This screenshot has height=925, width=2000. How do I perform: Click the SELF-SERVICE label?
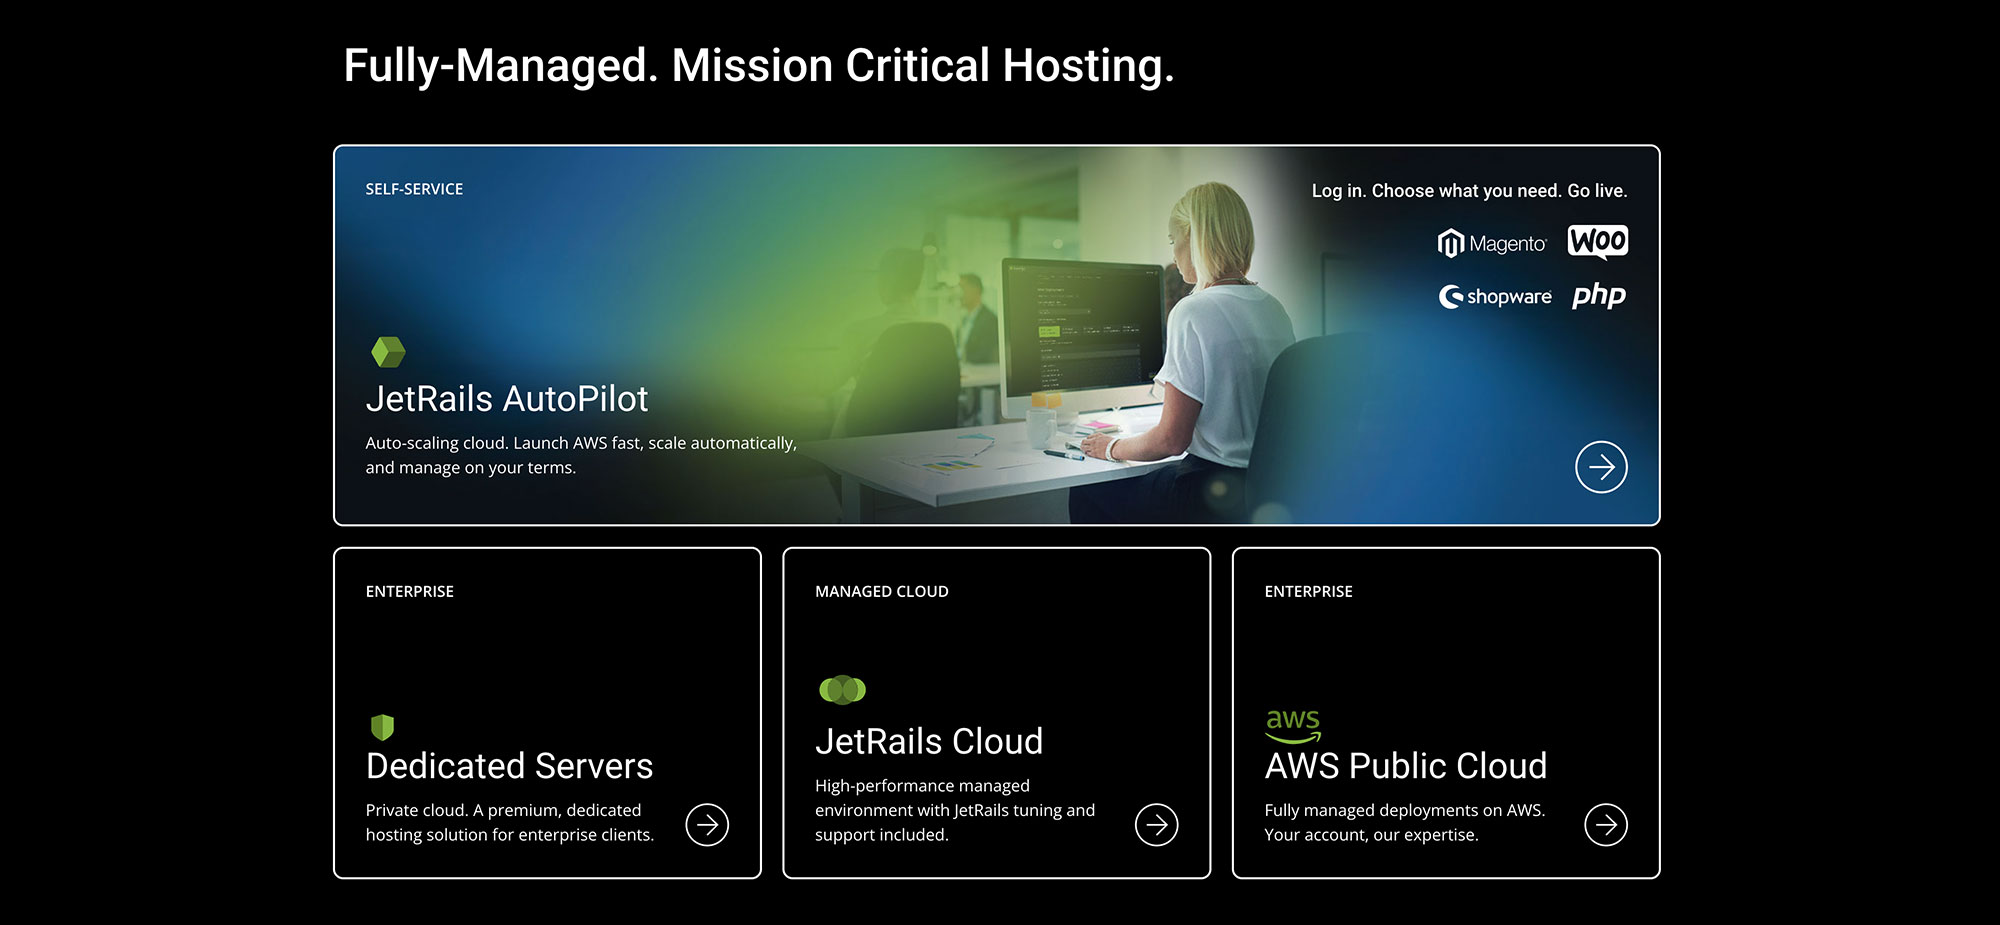coord(414,189)
